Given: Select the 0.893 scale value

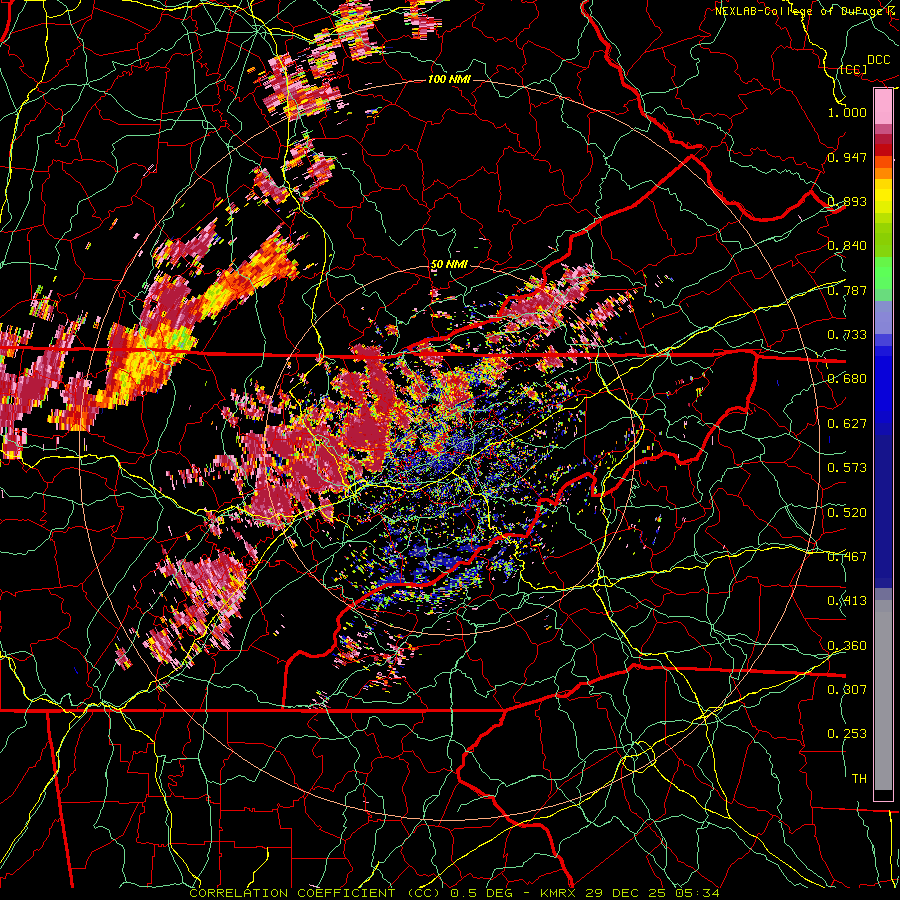Looking at the screenshot, I should click(847, 201).
